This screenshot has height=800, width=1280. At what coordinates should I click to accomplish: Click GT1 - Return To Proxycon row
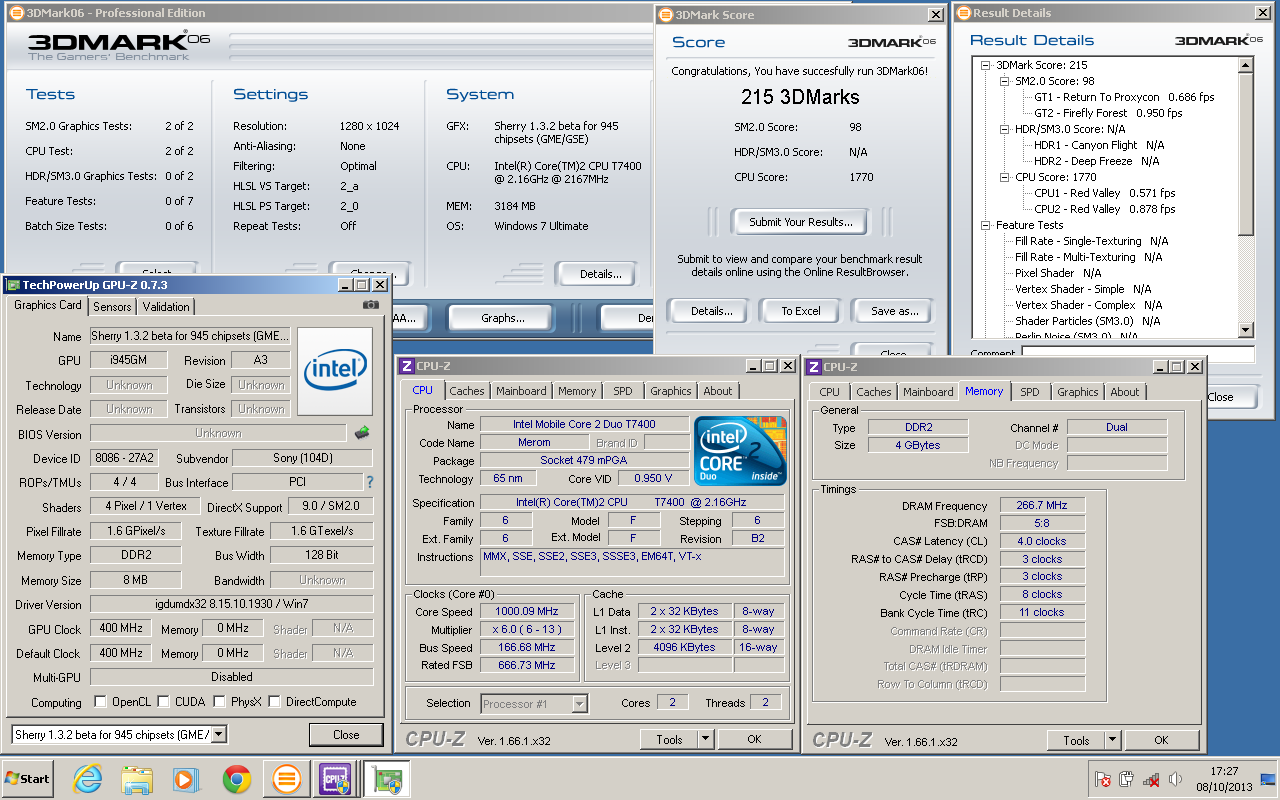(x=1124, y=97)
